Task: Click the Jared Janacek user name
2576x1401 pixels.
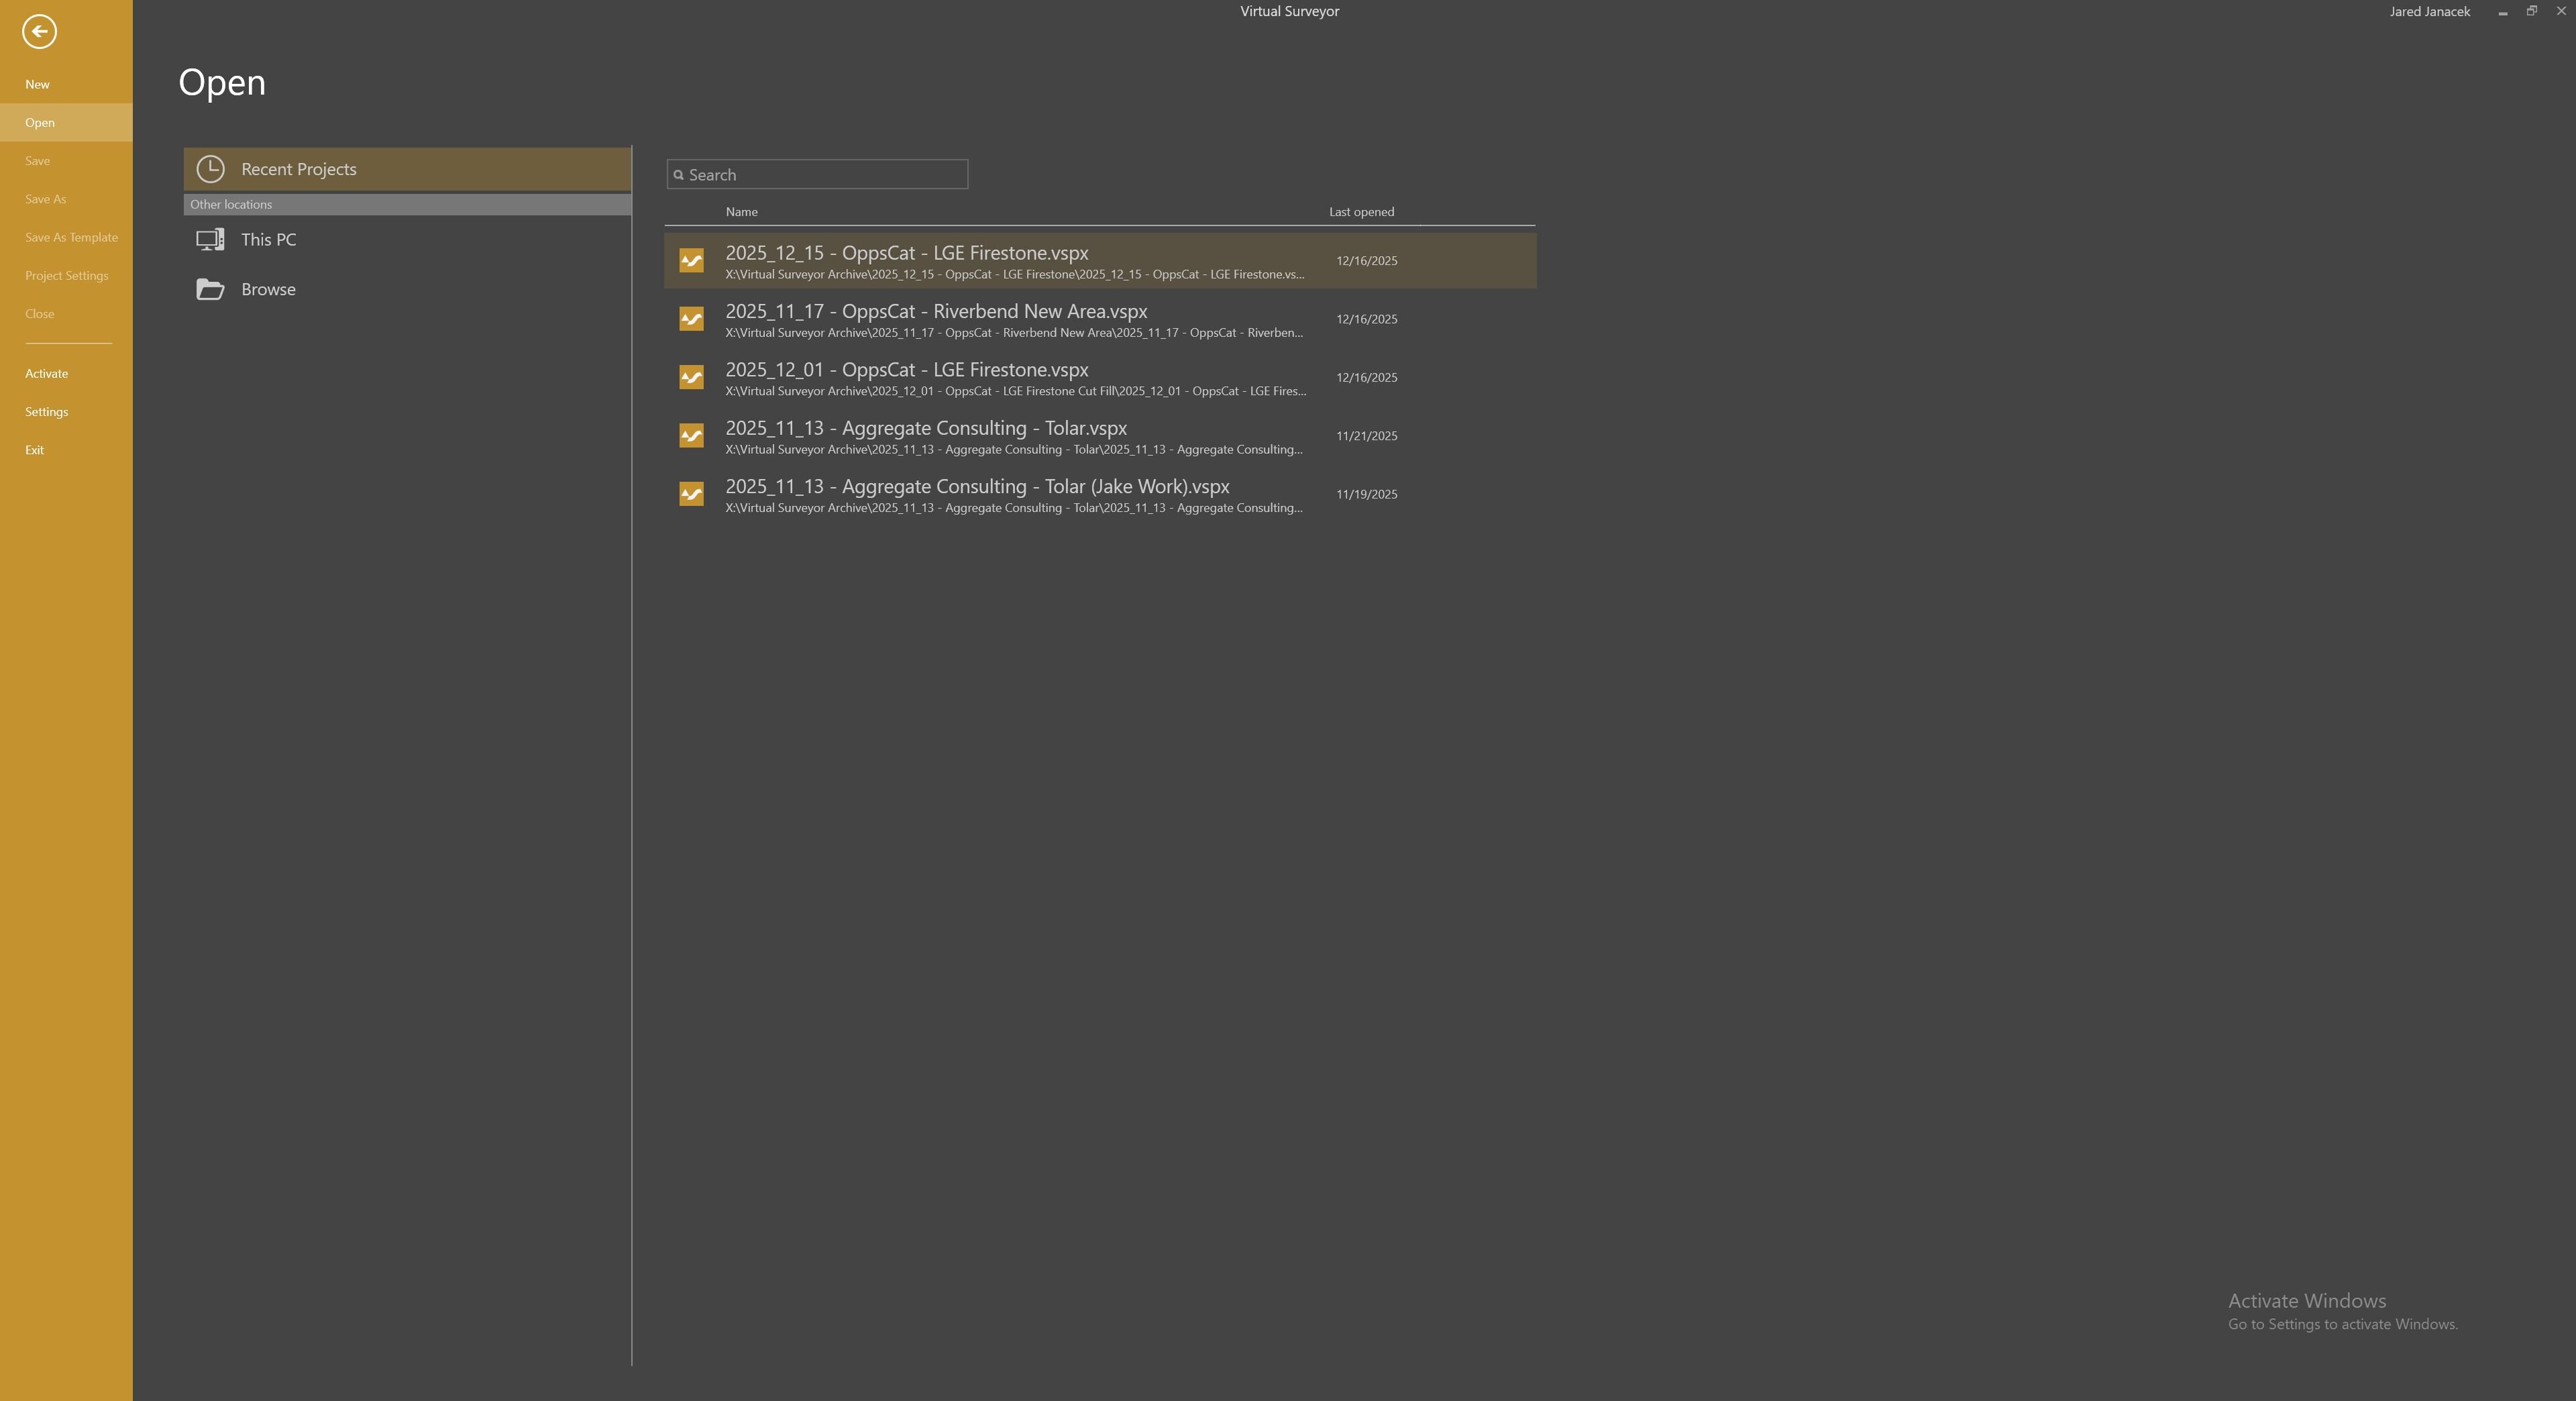Action: point(2430,12)
